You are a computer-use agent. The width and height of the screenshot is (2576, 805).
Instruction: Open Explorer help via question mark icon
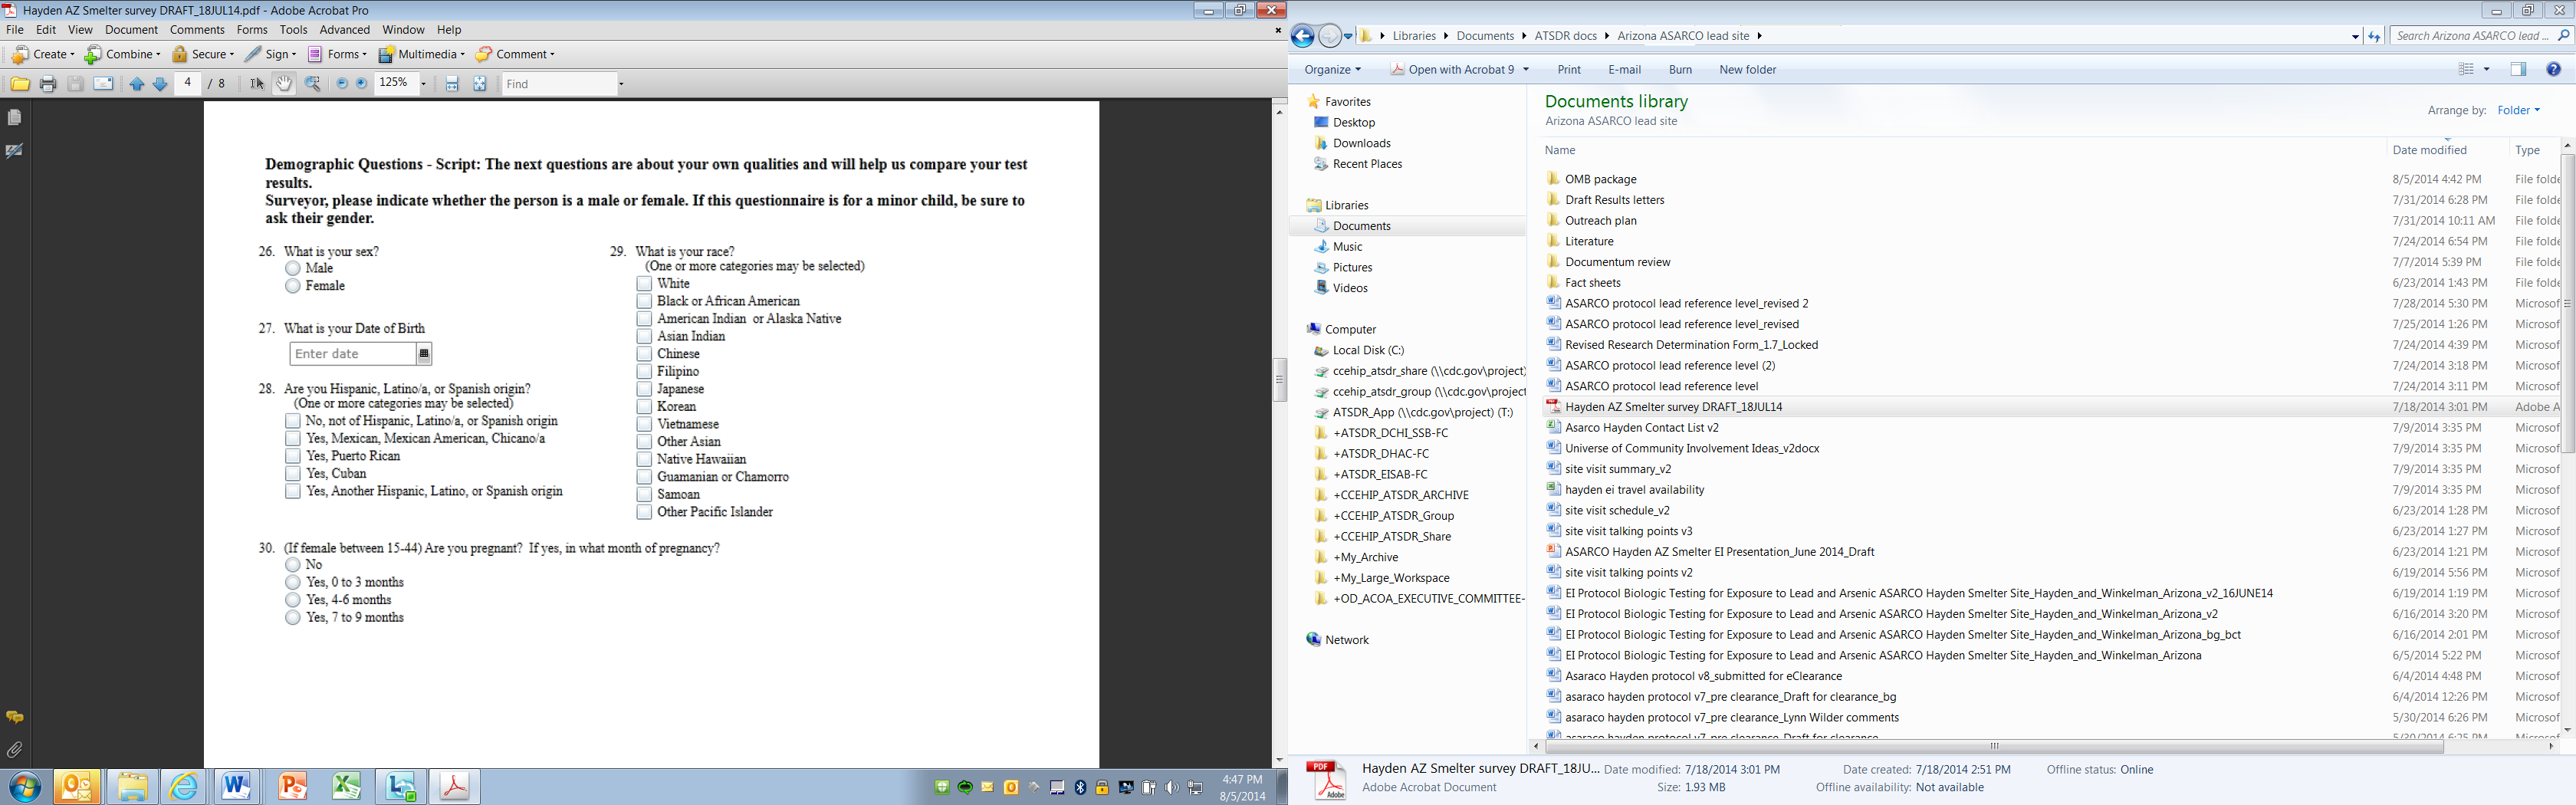(2553, 69)
